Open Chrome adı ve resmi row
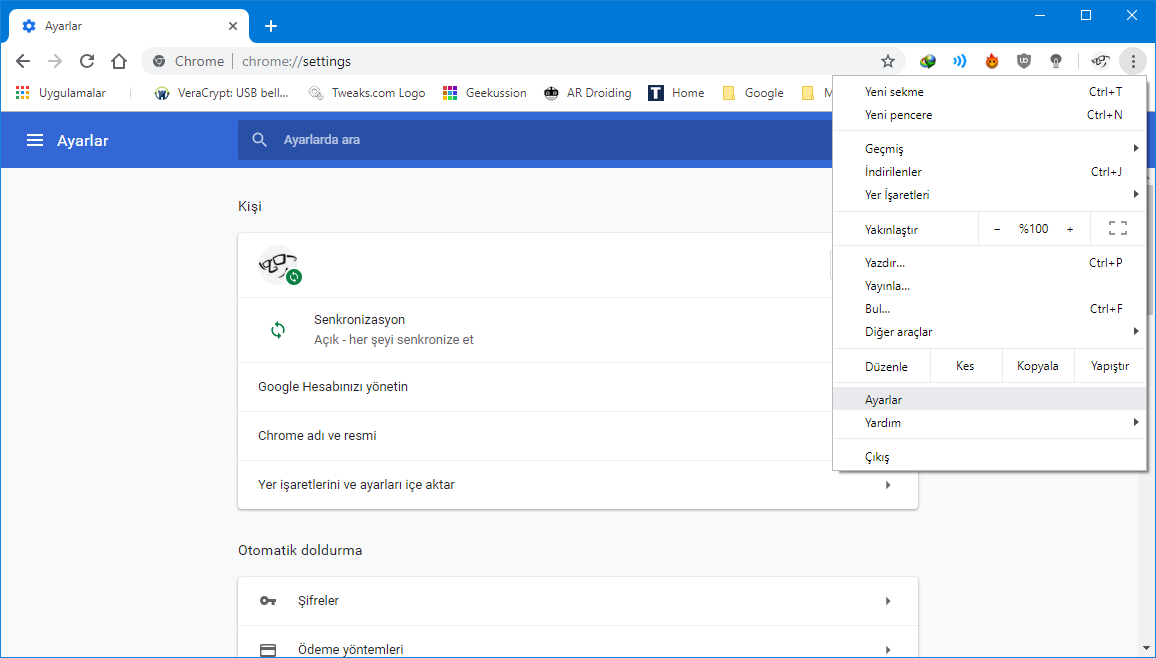Screen dimensions: 1156x658 tap(536, 435)
